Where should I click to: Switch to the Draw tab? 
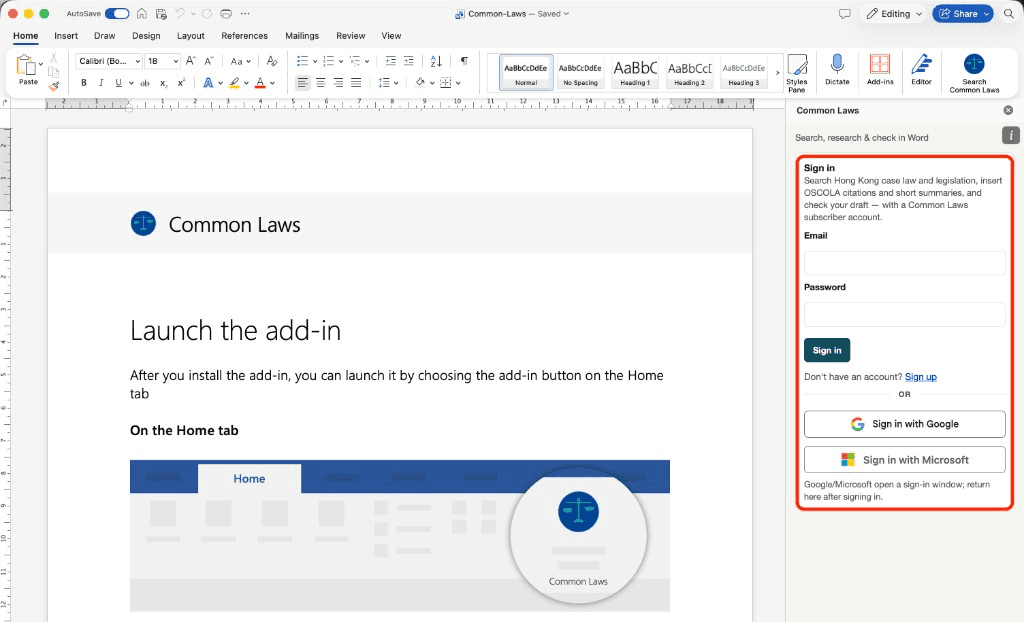tap(104, 36)
